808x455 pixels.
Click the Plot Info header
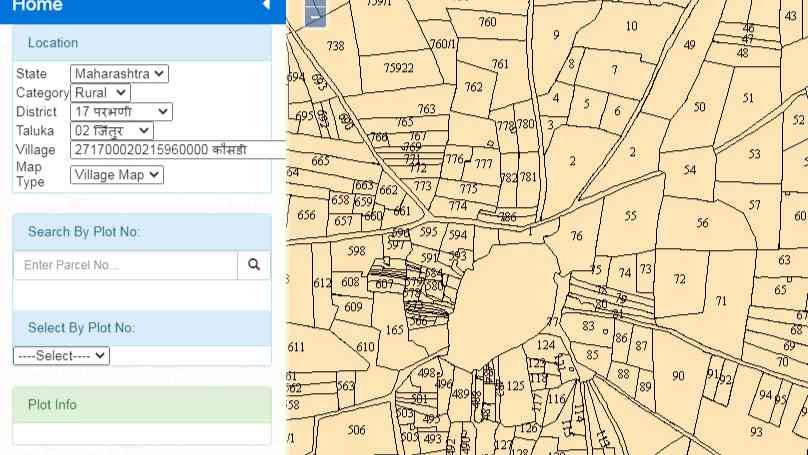coord(142,405)
